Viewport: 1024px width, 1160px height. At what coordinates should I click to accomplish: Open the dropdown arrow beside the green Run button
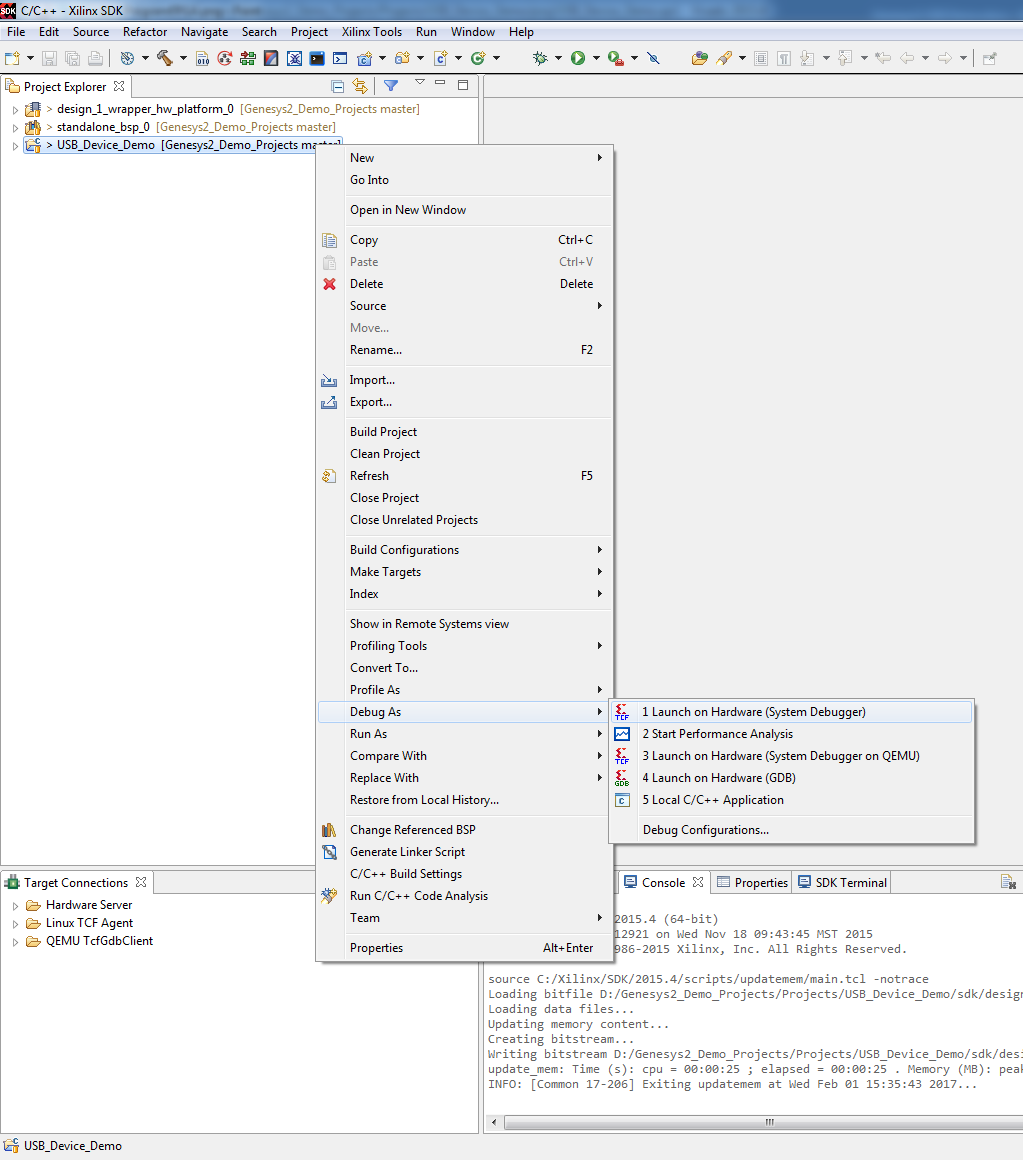point(596,58)
